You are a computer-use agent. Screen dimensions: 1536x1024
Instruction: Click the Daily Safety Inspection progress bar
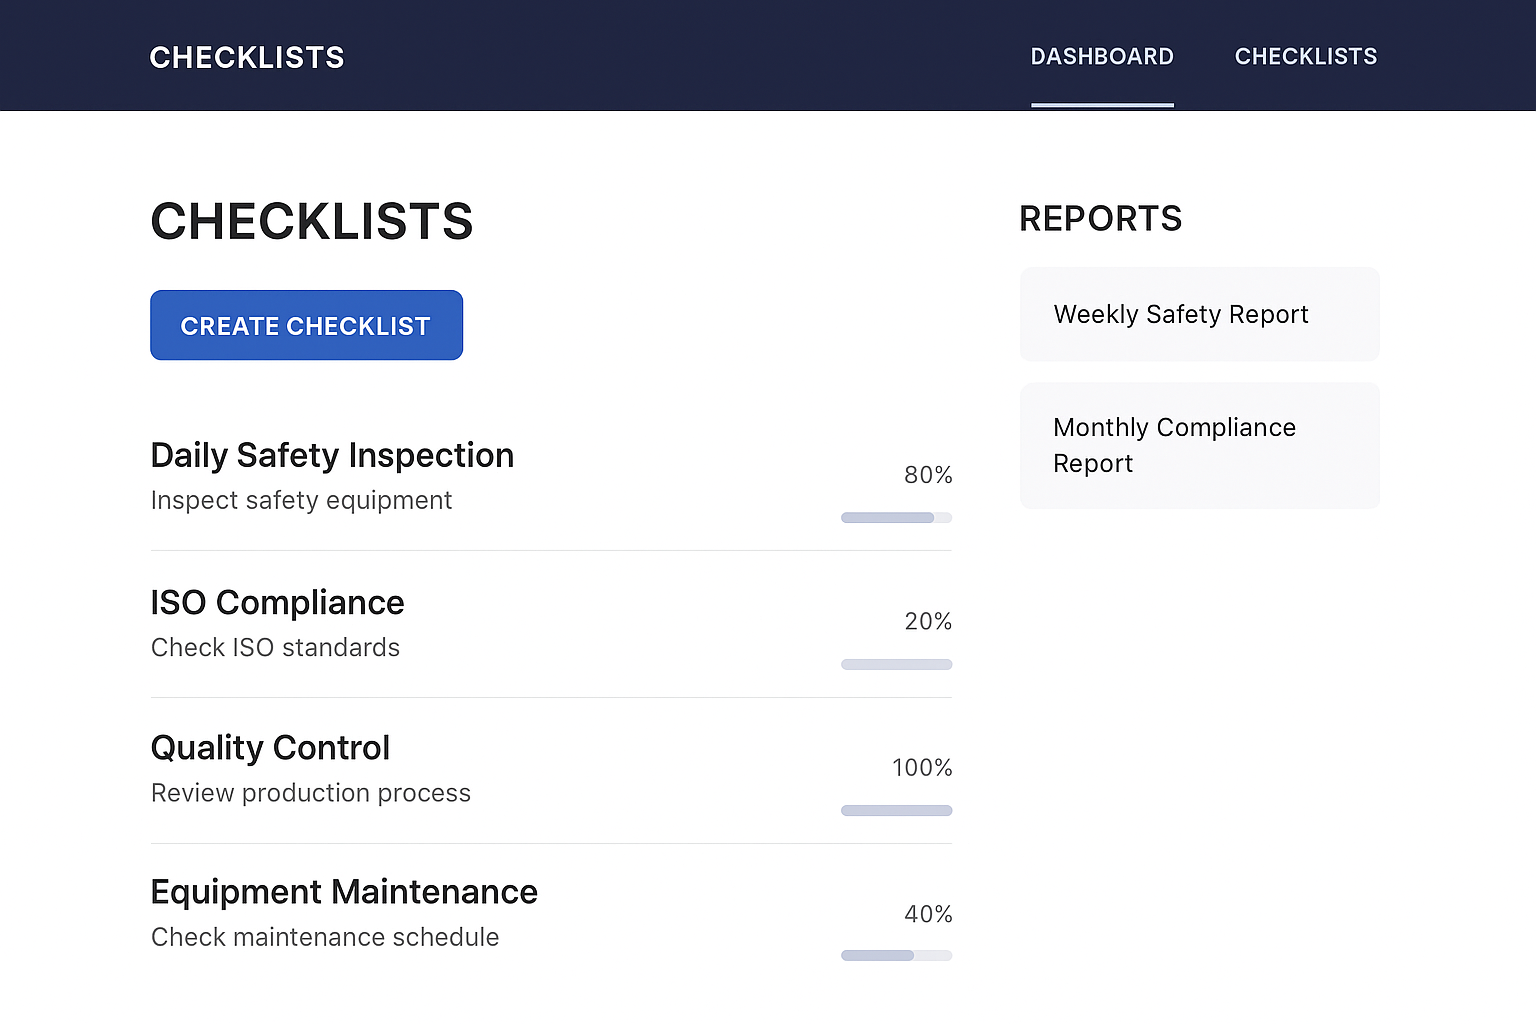coord(896,517)
